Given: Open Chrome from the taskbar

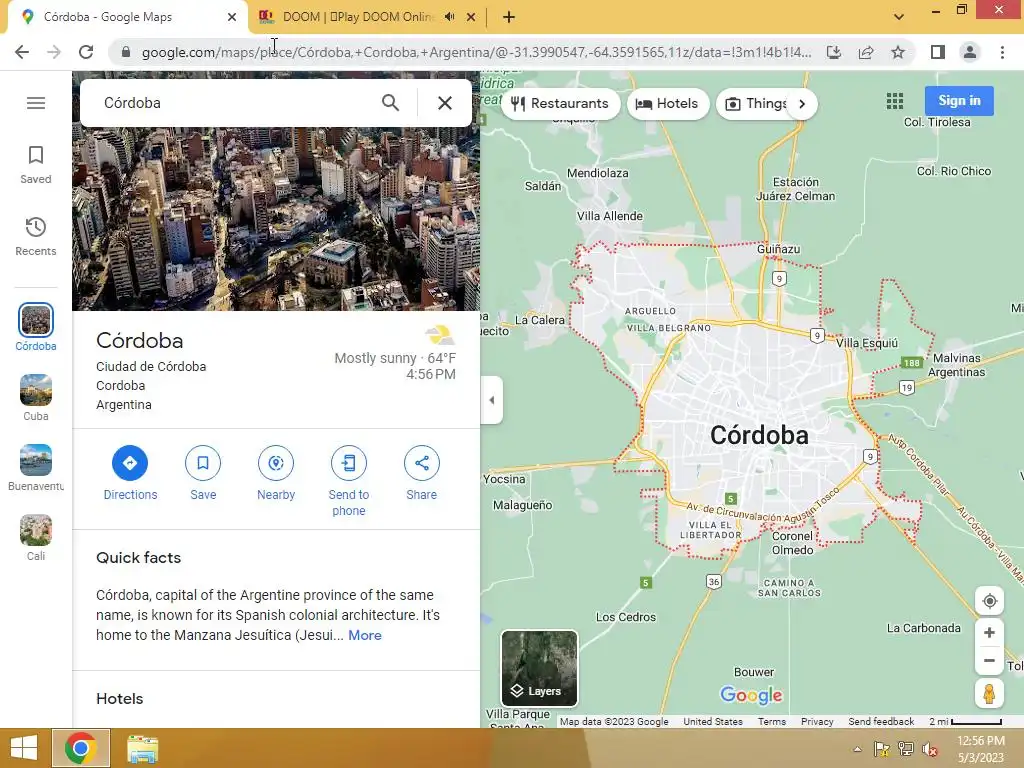Looking at the screenshot, I should coord(81,748).
